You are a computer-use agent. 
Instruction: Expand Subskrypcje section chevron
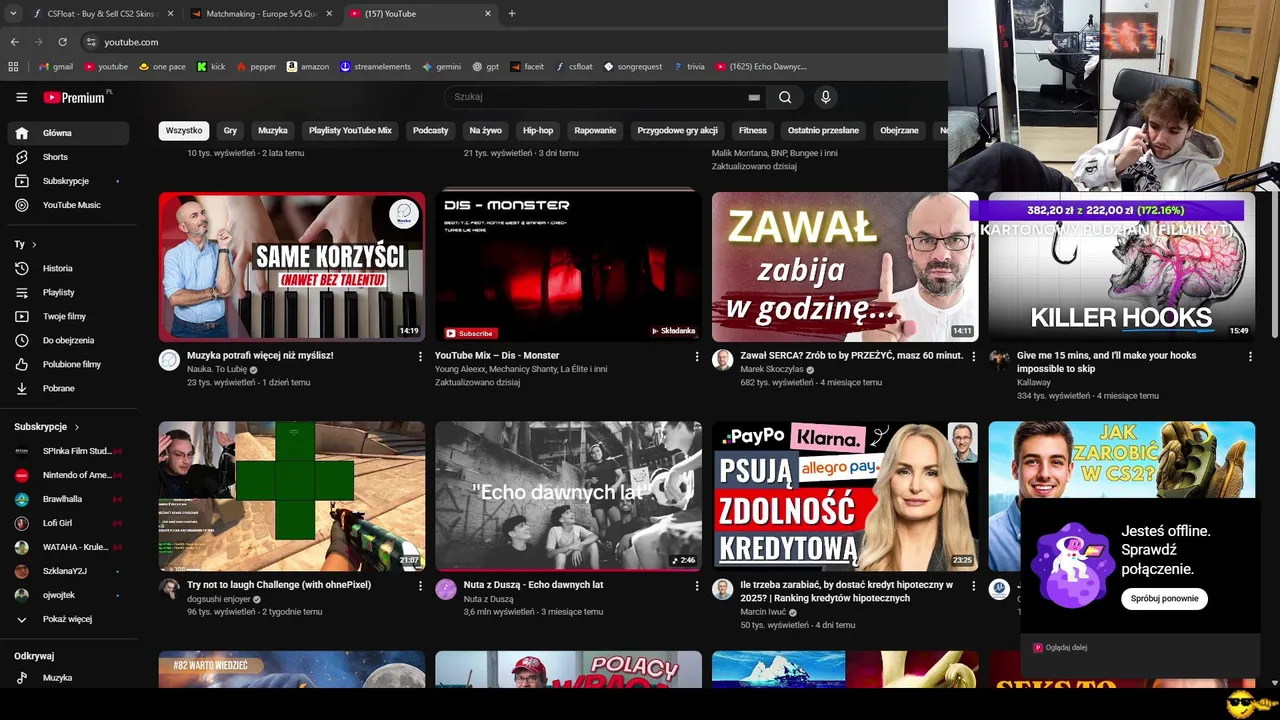[x=76, y=427]
